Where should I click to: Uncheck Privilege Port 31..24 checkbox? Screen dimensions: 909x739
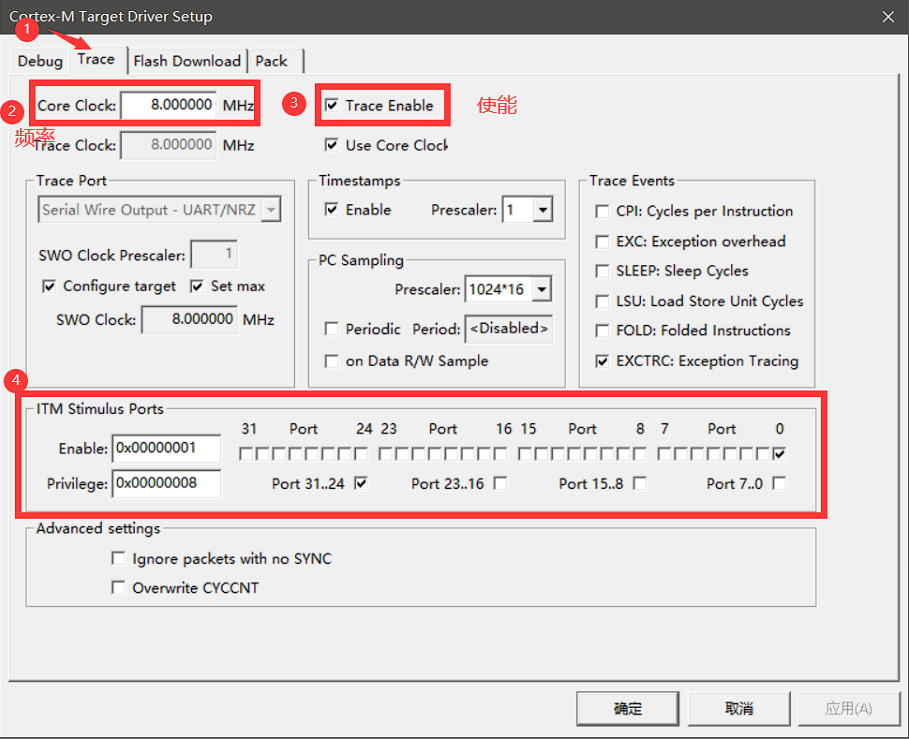pyautogui.click(x=361, y=483)
